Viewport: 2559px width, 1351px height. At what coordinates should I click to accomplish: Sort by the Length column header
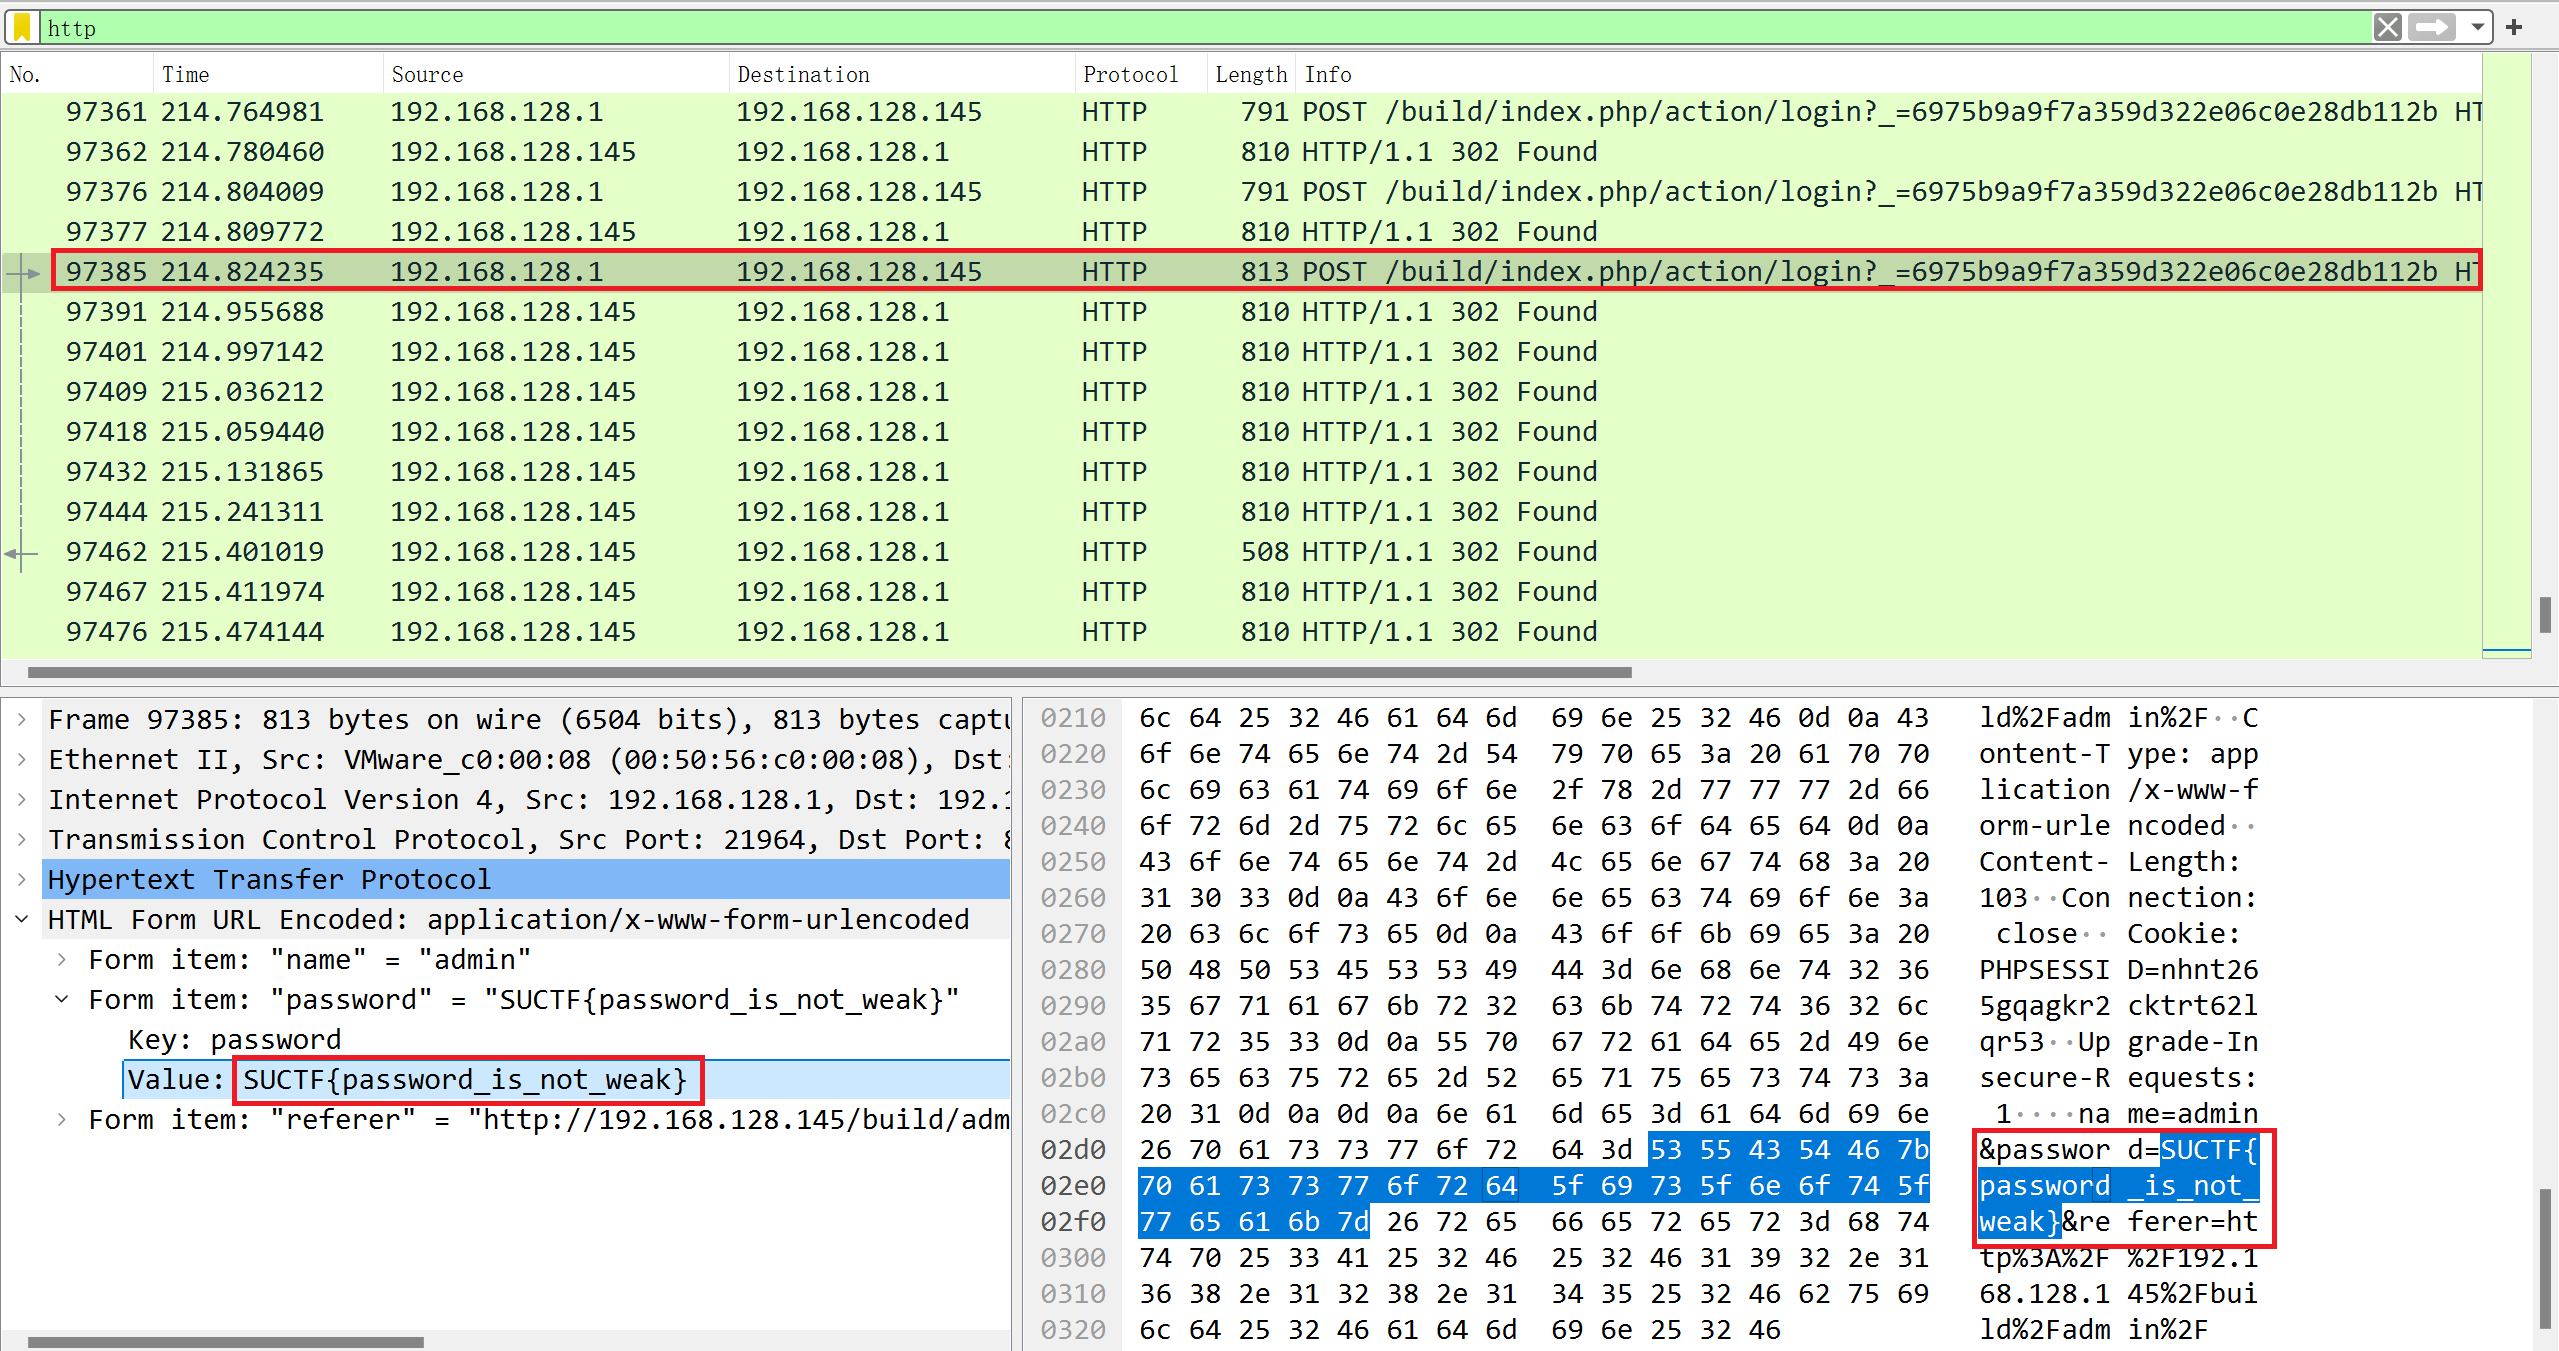[1250, 75]
